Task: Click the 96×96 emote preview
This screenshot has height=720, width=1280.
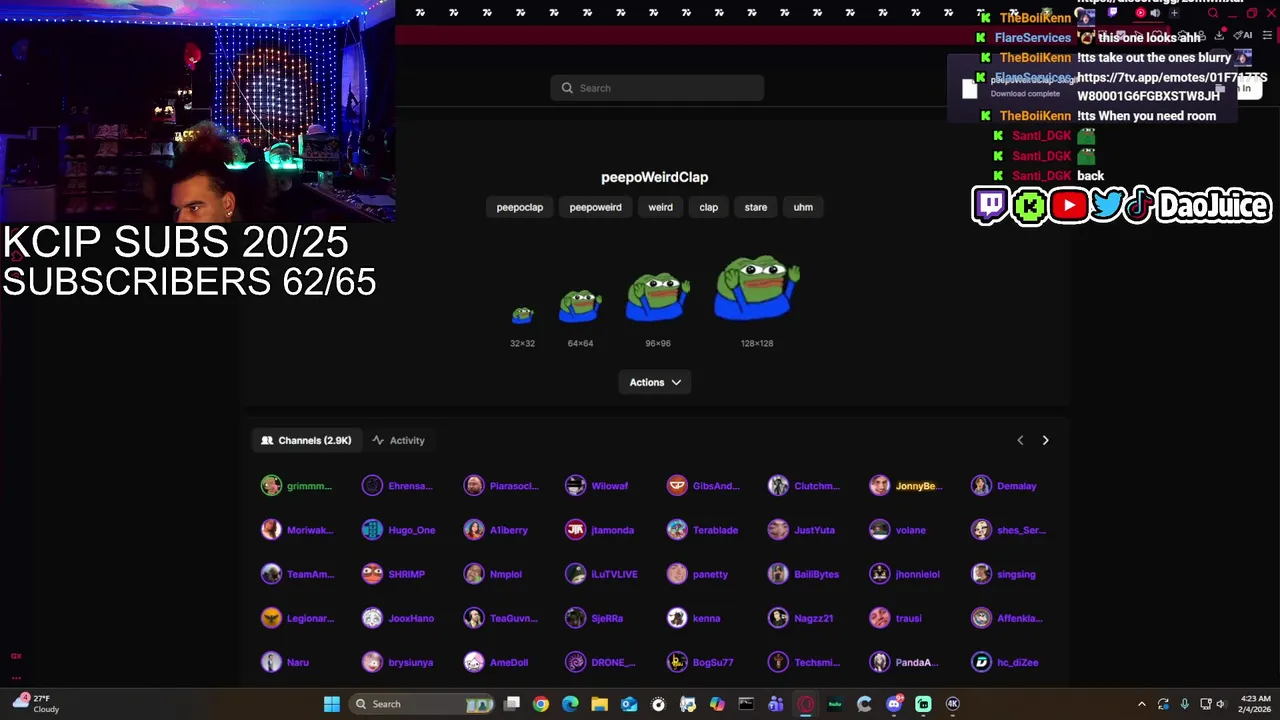Action: click(657, 297)
